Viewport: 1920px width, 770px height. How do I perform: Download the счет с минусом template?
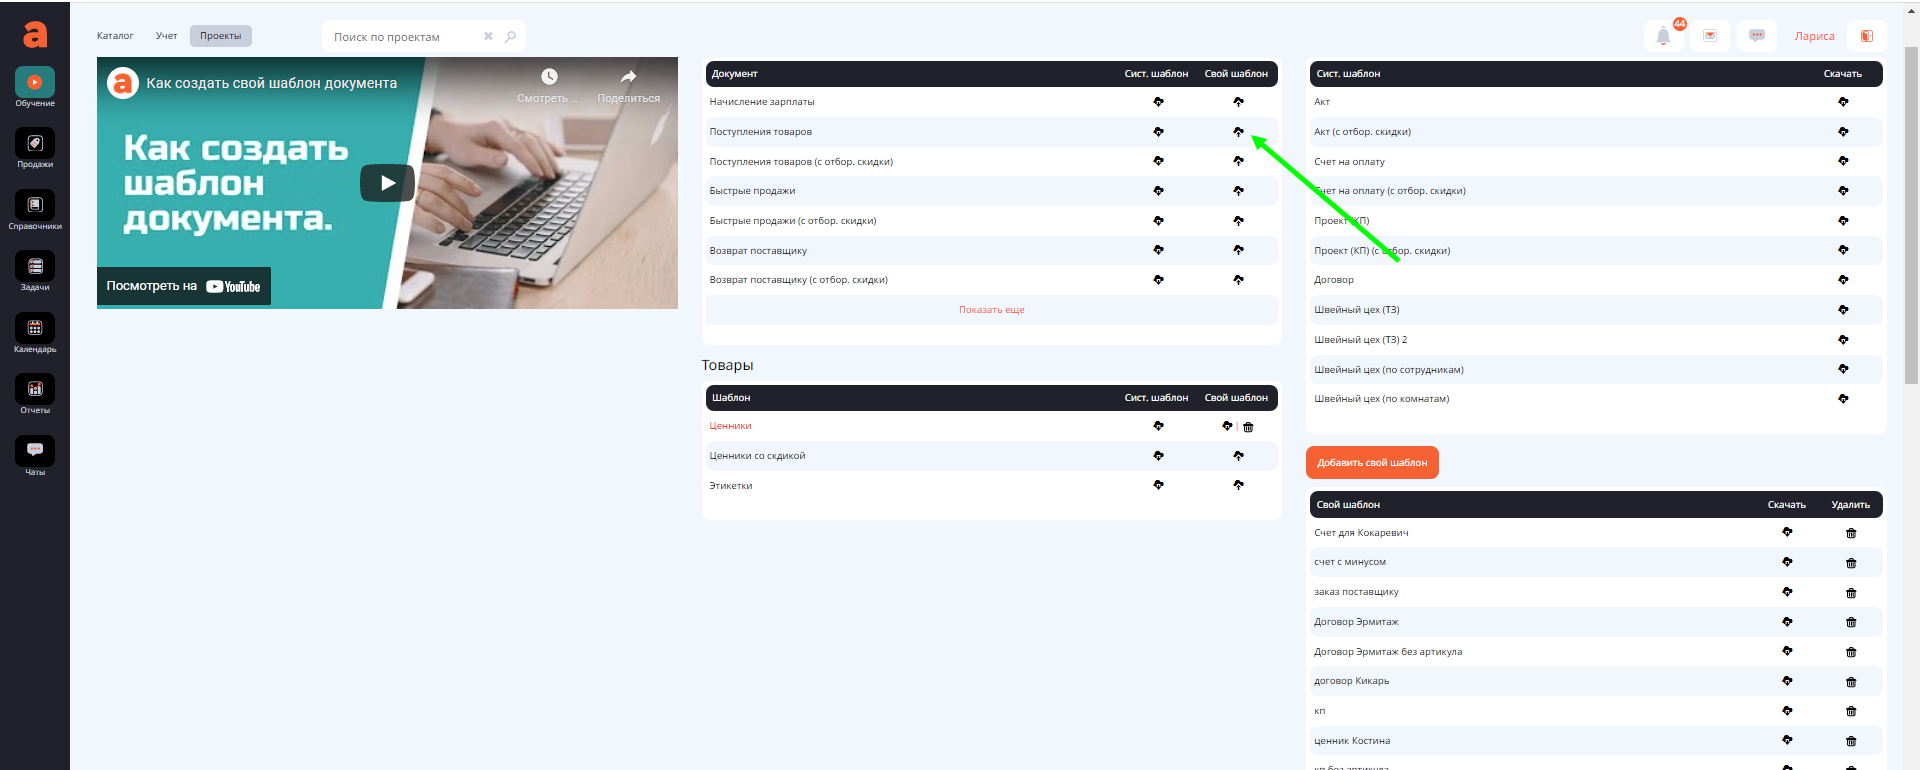[1787, 562]
